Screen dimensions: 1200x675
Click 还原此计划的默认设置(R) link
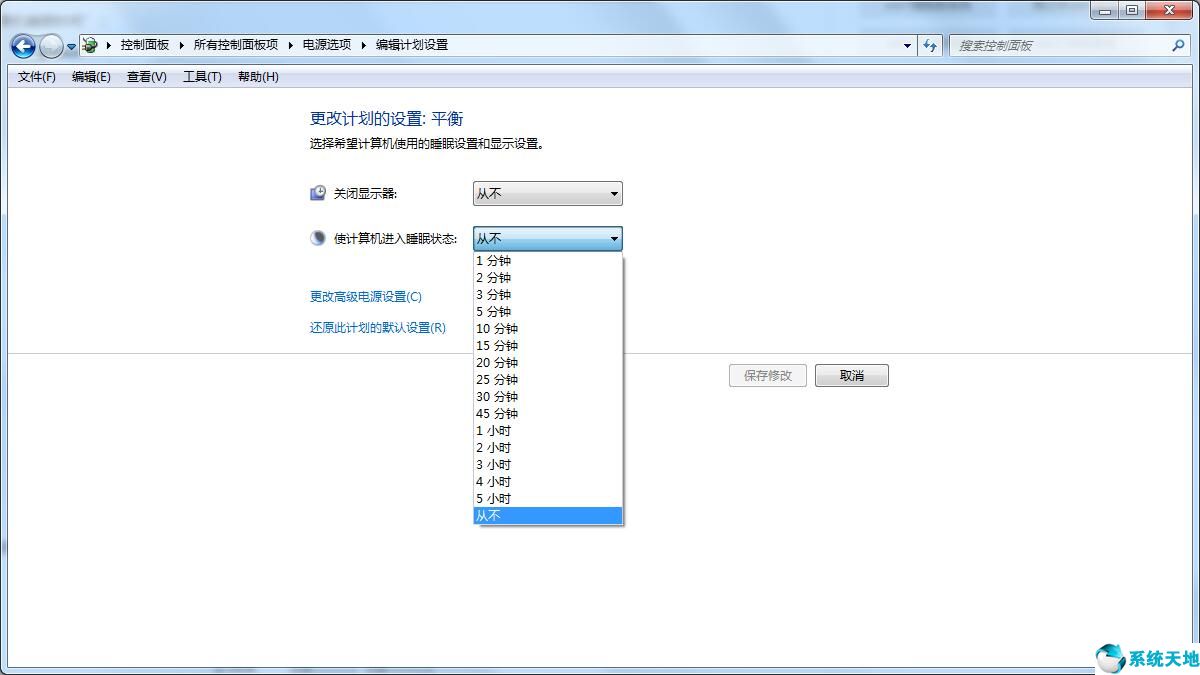pos(378,328)
